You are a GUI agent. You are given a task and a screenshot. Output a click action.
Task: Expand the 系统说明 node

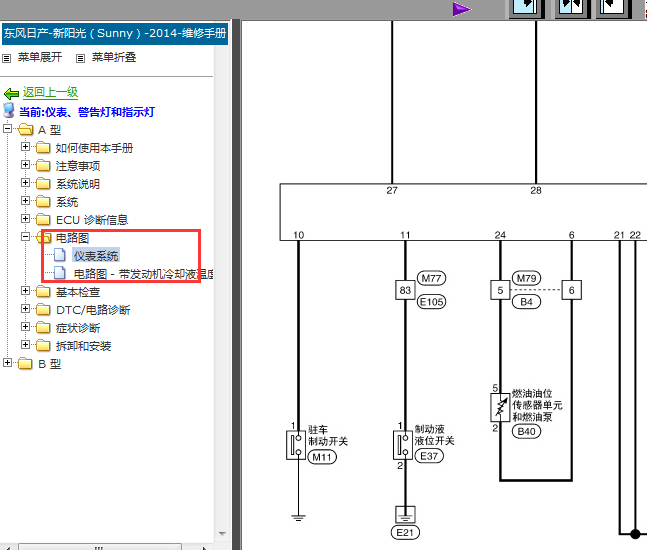point(25,182)
